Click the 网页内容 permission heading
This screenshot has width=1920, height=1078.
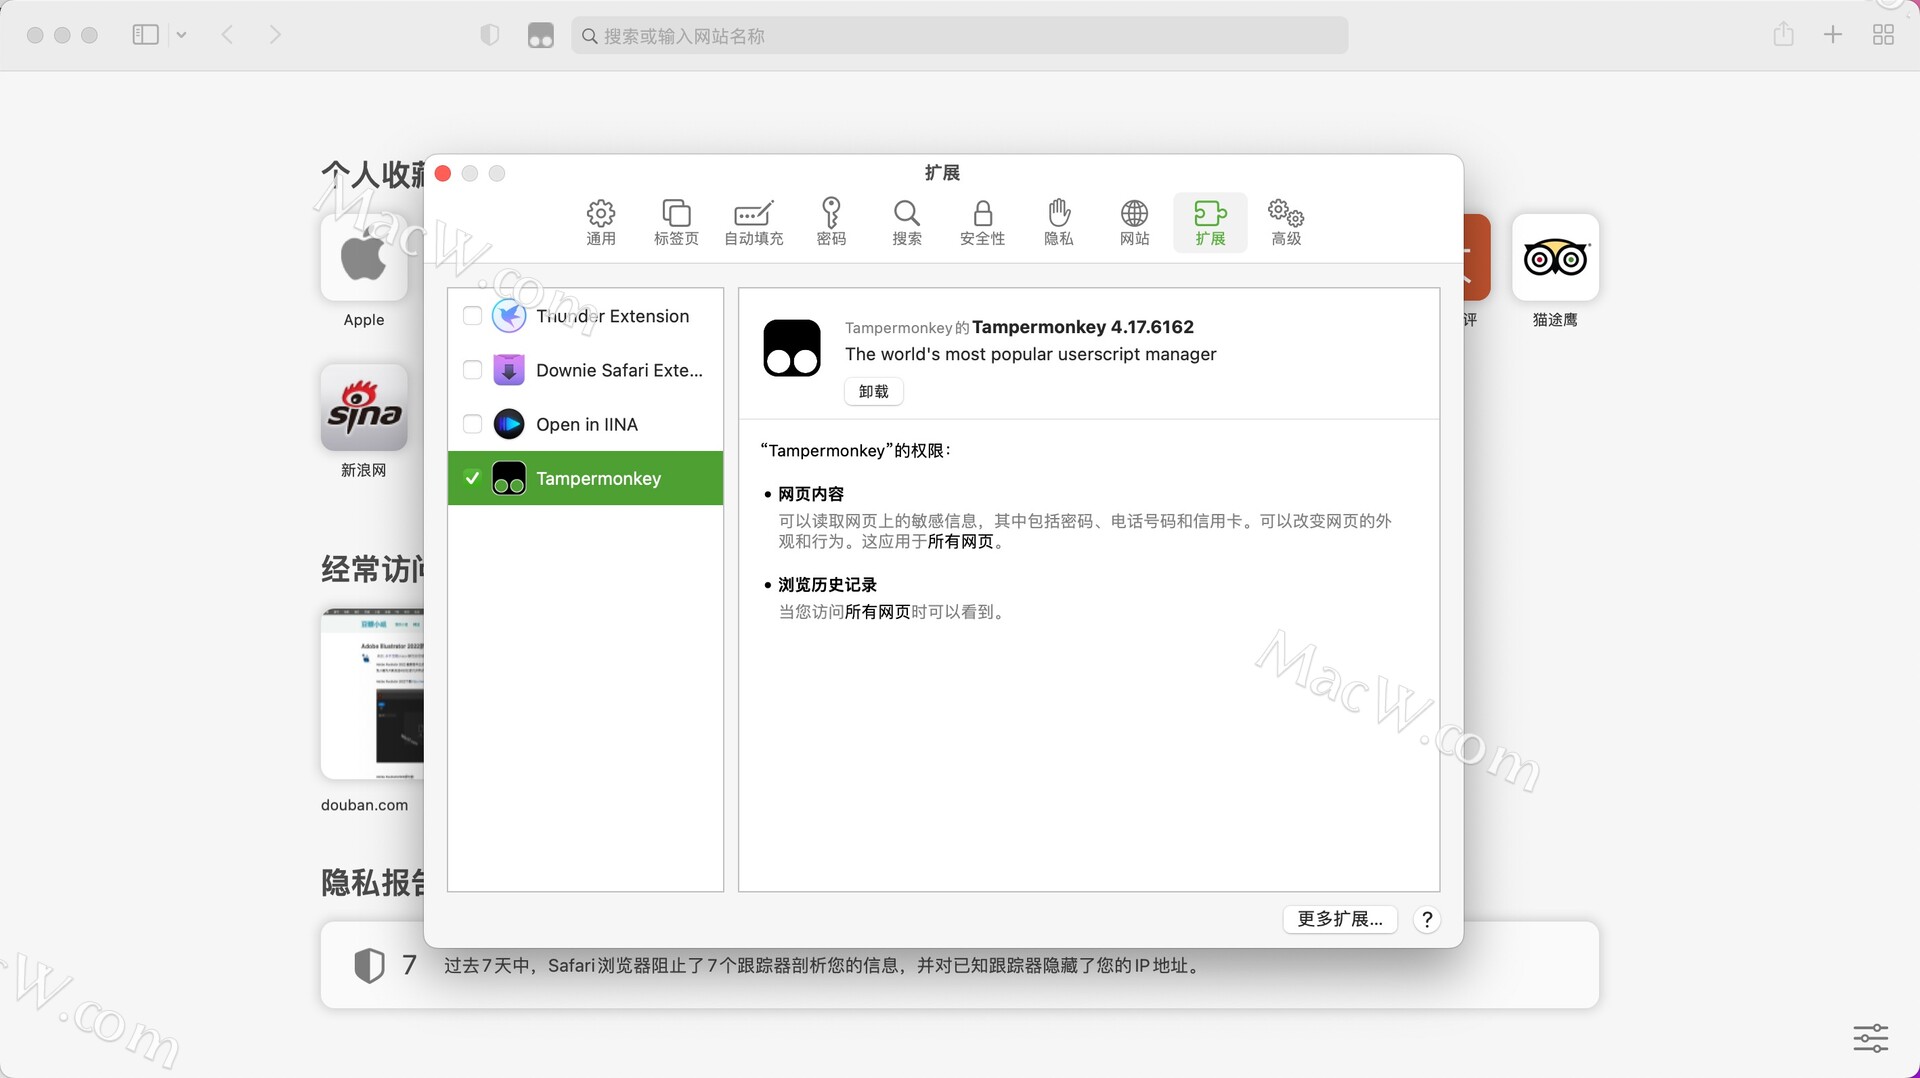pos(811,494)
